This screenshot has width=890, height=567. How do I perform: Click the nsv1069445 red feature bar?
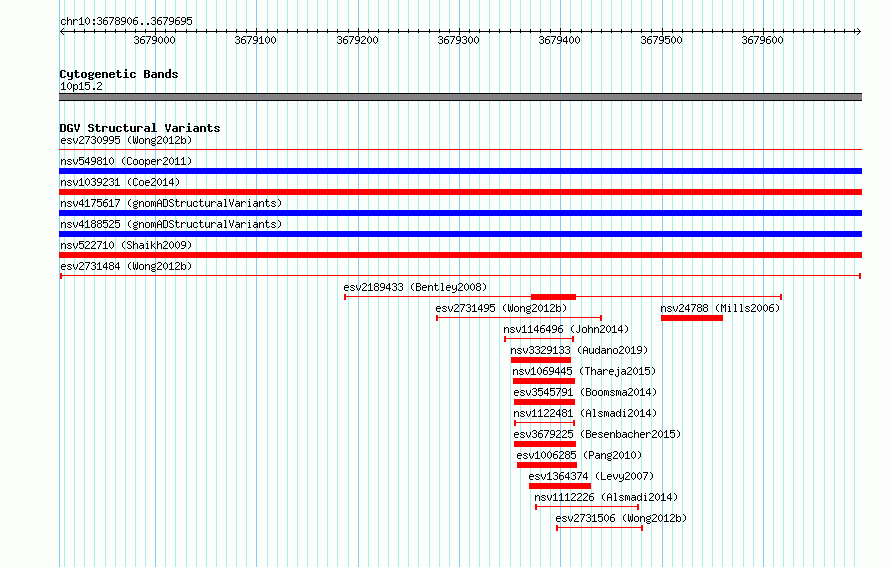pyautogui.click(x=544, y=381)
